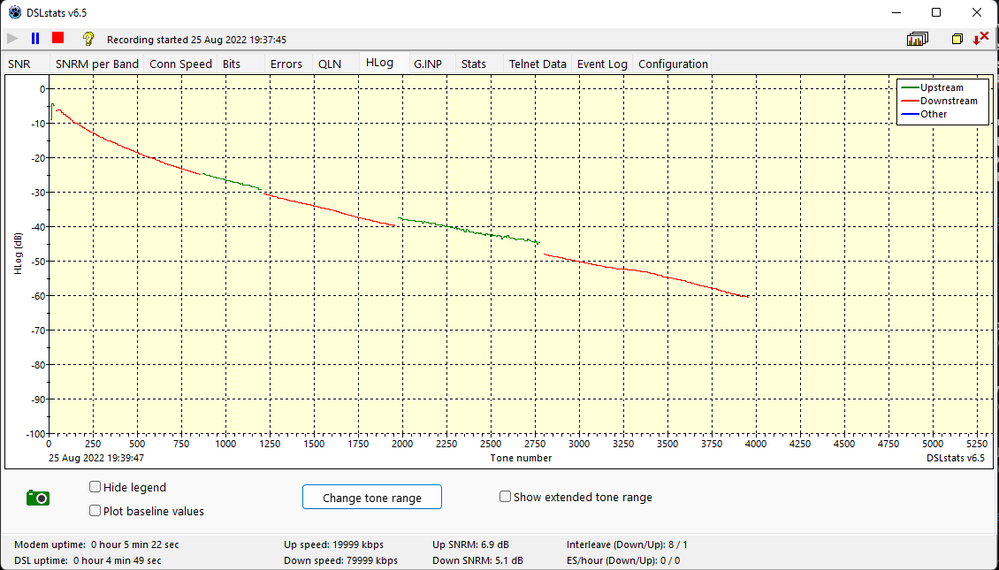Tick the Plot baseline values checkbox
The height and width of the screenshot is (570, 999).
pos(95,511)
